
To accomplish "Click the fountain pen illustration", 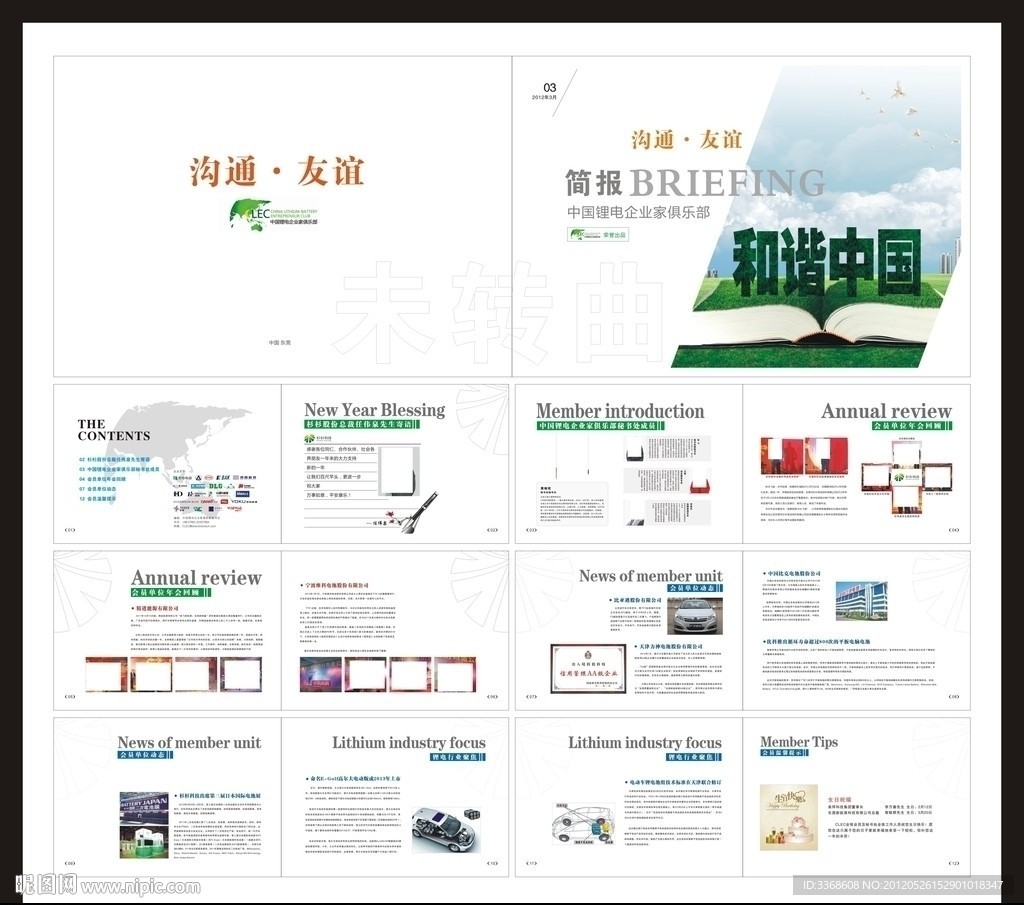I will point(419,511).
